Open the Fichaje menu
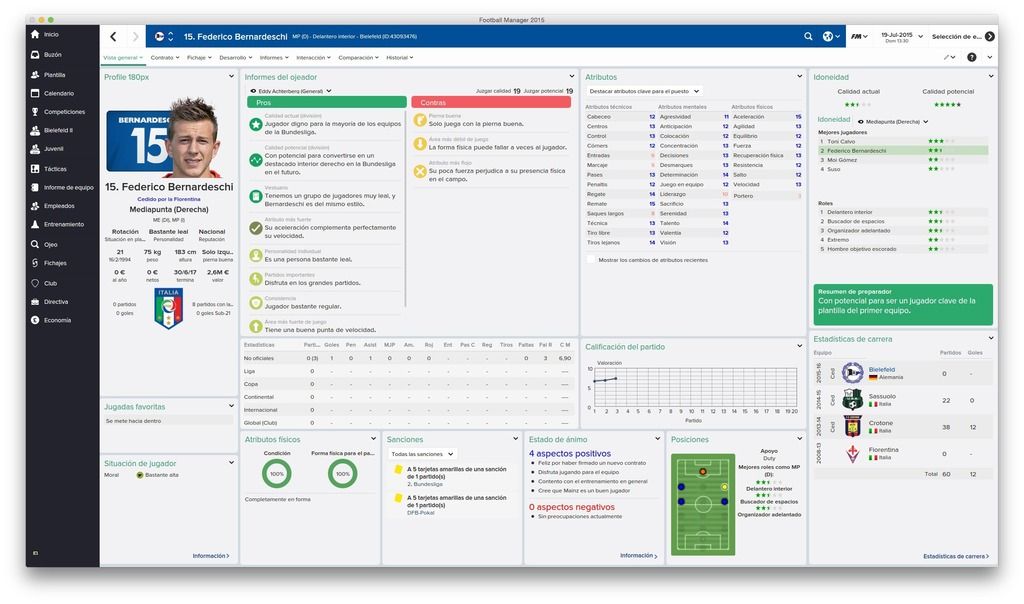The height and width of the screenshot is (604, 1024). click(x=199, y=57)
